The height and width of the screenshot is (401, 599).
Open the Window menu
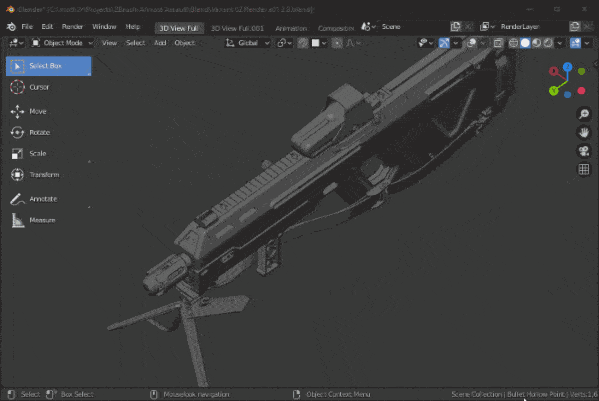pyautogui.click(x=104, y=27)
